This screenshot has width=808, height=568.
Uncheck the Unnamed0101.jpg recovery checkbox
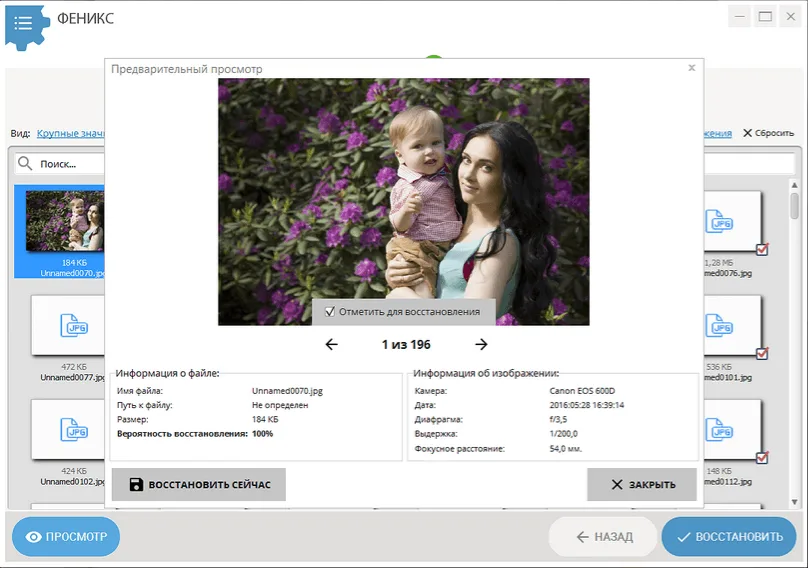click(x=762, y=354)
